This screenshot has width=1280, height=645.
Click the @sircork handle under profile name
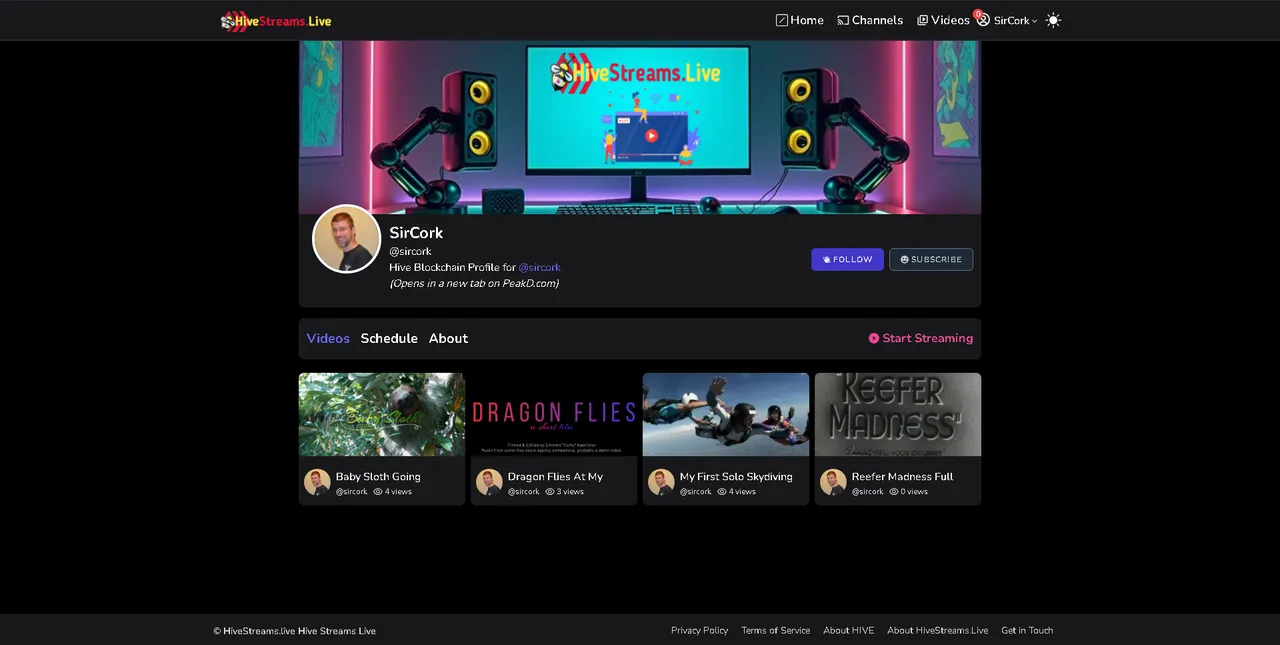tap(410, 251)
